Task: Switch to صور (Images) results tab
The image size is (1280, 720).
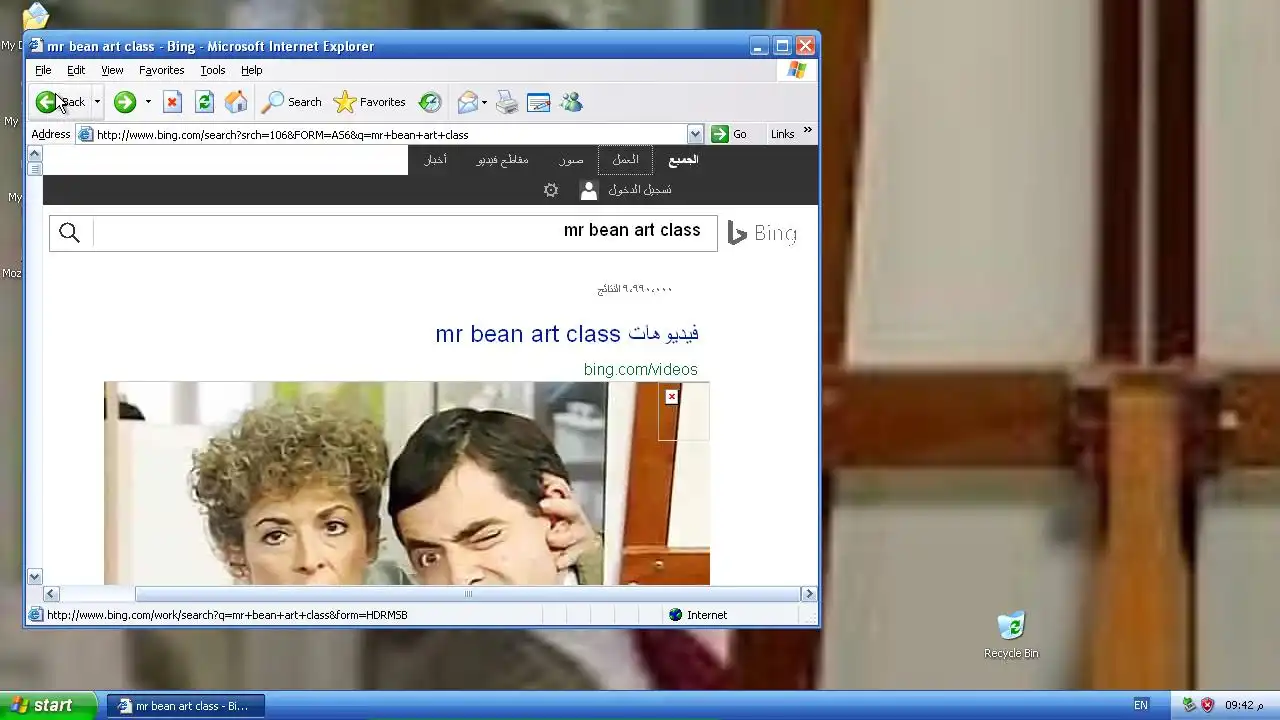Action: [x=571, y=160]
